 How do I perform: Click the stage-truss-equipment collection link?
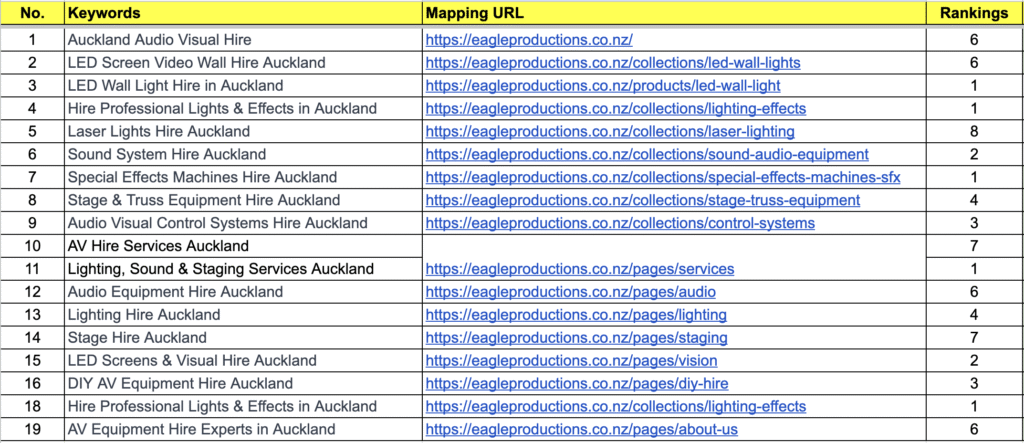(x=642, y=200)
